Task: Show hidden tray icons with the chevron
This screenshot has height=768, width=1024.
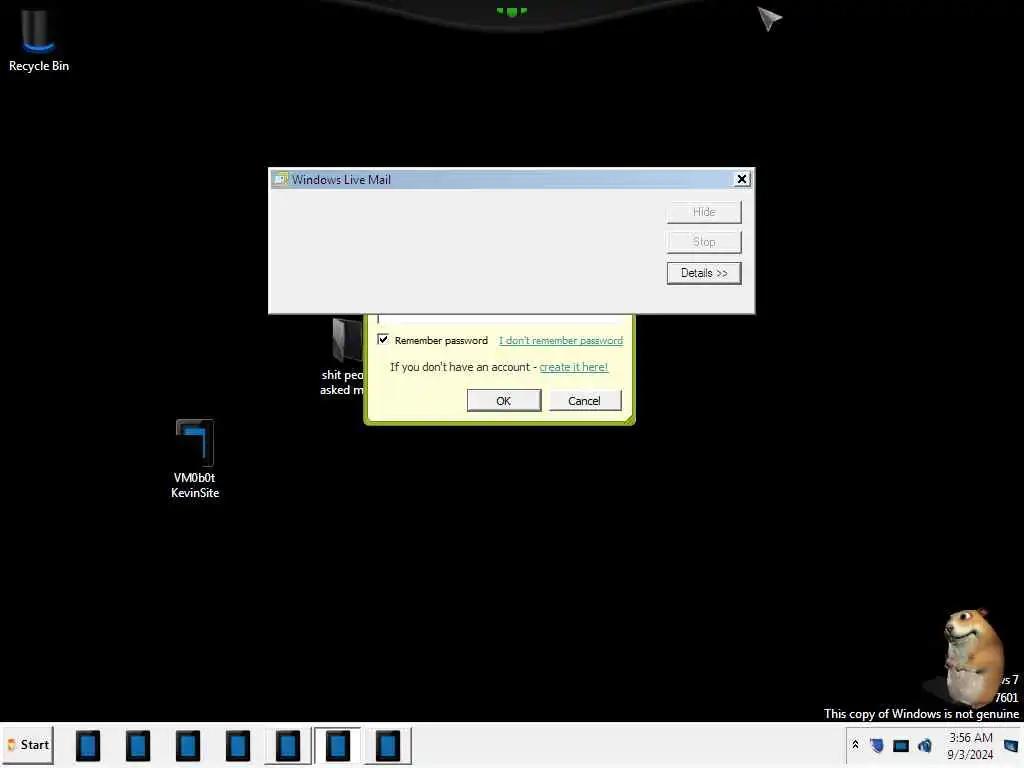Action: [855, 744]
